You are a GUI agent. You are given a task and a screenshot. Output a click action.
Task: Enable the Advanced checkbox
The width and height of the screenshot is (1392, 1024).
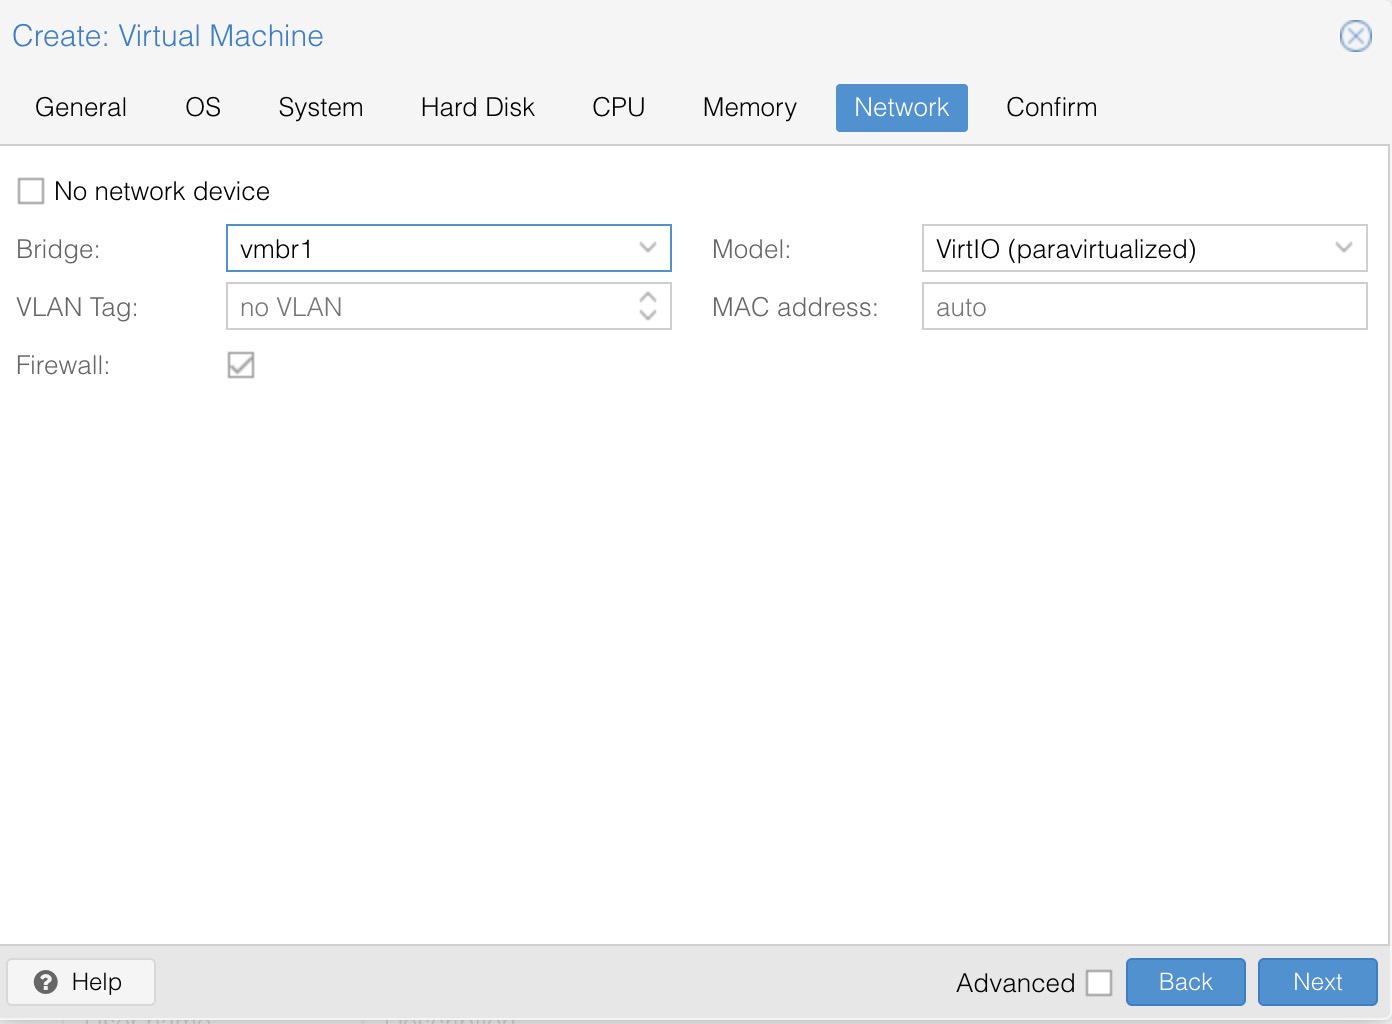coord(1099,983)
